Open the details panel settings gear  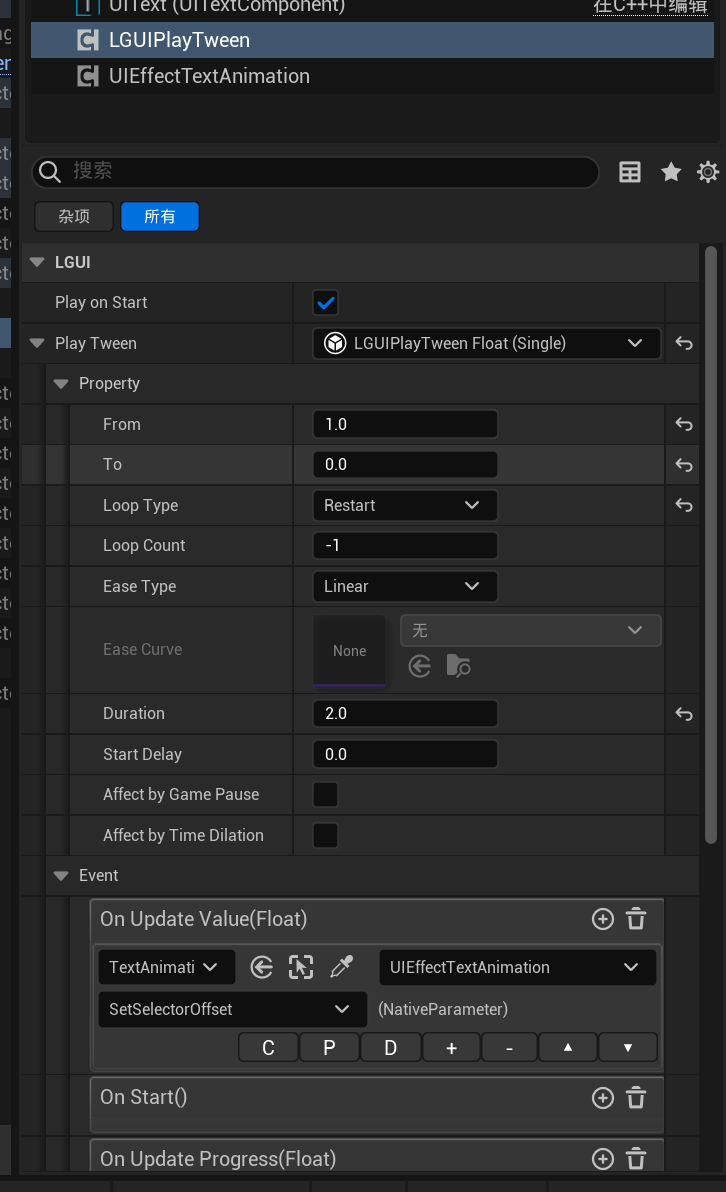click(x=708, y=172)
